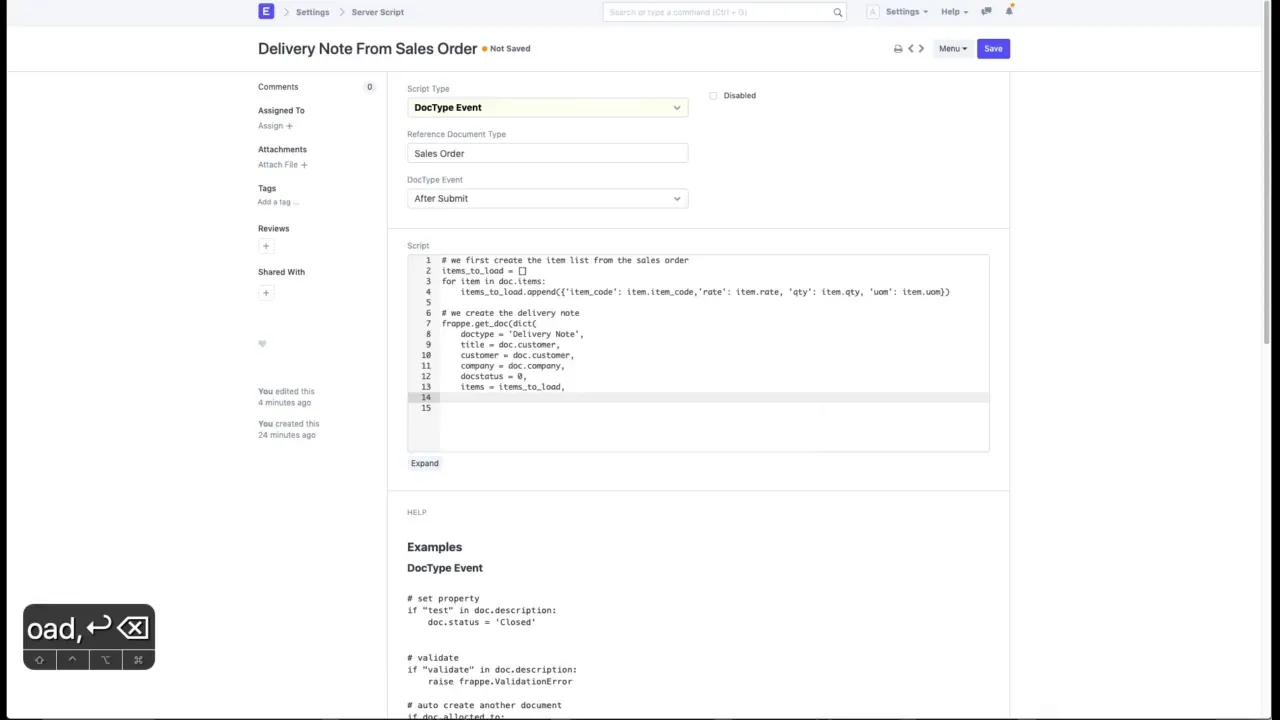
Task: Open the Help menu
Action: coord(954,12)
